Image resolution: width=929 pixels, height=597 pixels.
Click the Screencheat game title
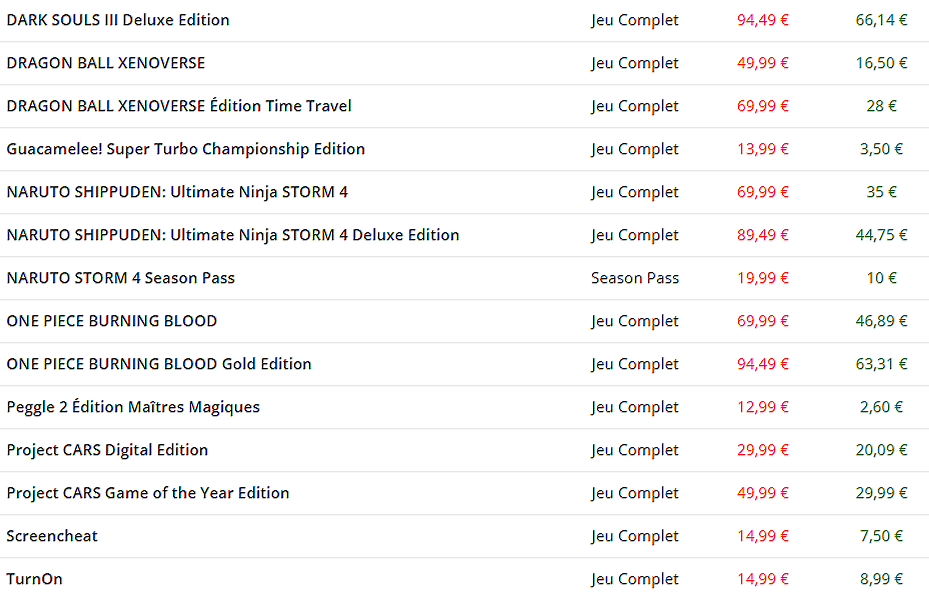point(52,536)
